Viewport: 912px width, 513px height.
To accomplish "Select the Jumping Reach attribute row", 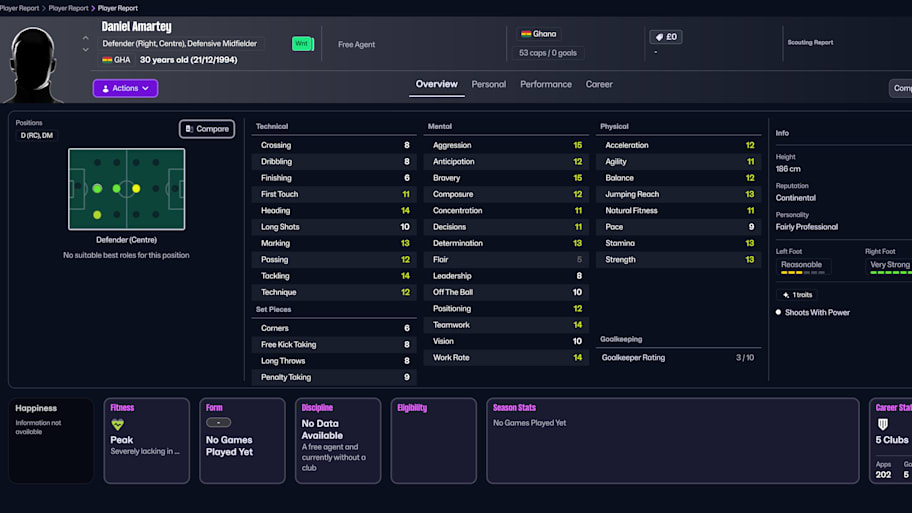I will 679,194.
